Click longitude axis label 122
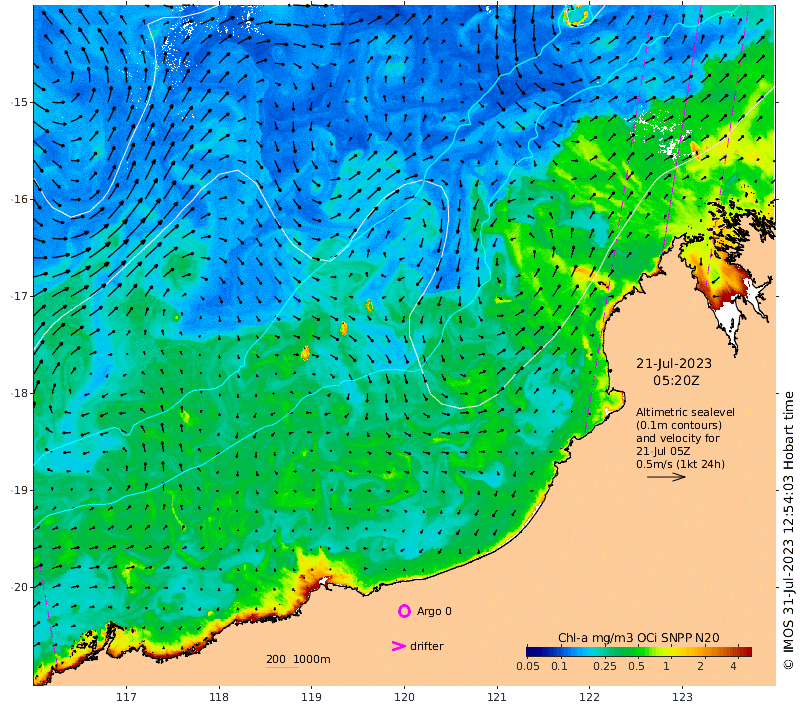This screenshot has height=710, width=800. coord(589,697)
